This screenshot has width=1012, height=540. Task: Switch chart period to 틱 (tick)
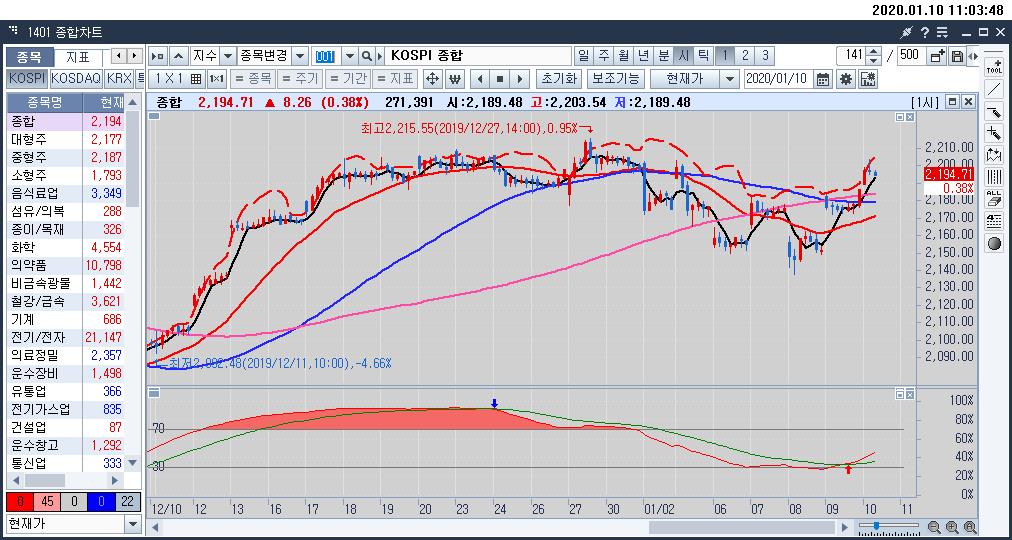703,55
